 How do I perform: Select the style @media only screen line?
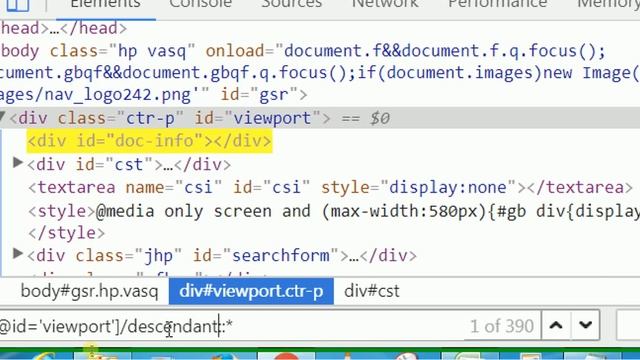pos(333,211)
